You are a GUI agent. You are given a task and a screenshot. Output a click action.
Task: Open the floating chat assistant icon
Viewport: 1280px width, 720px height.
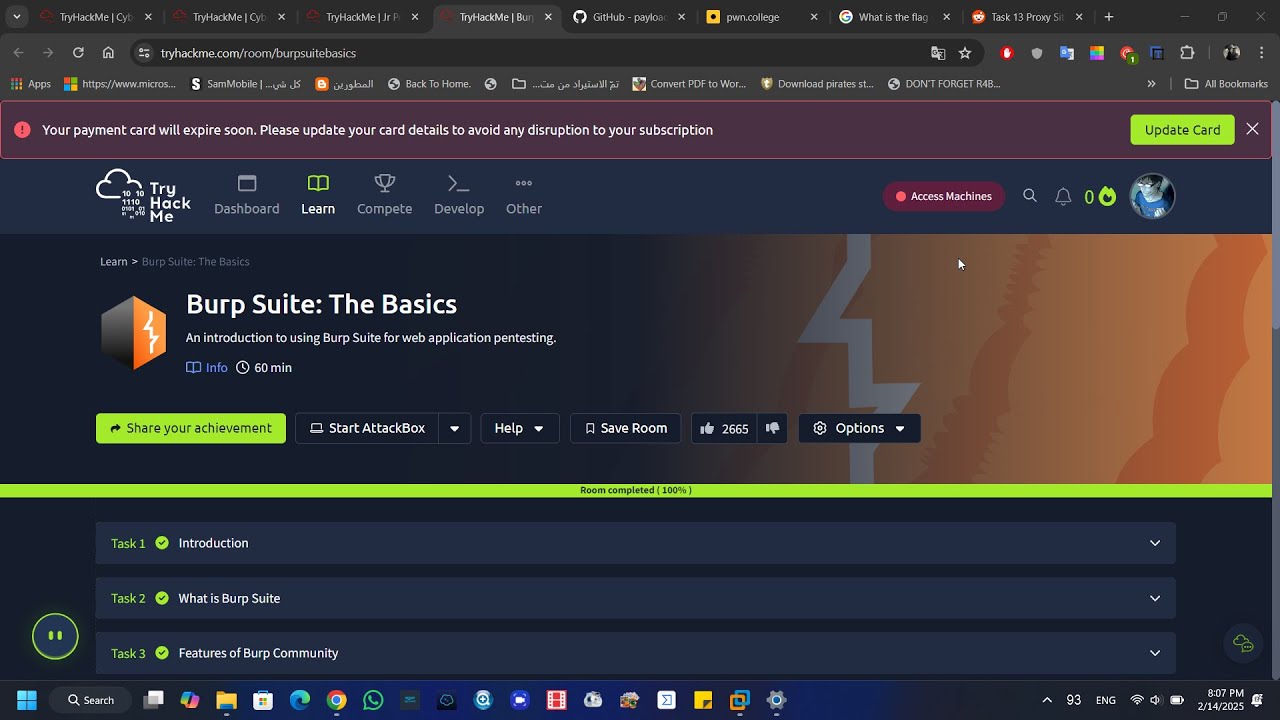pos(1243,643)
